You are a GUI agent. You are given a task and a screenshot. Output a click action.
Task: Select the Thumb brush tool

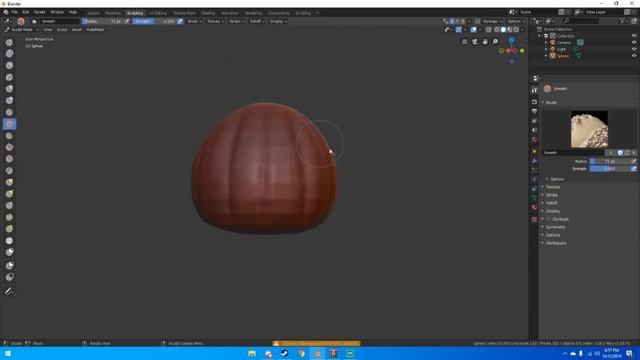9,205
